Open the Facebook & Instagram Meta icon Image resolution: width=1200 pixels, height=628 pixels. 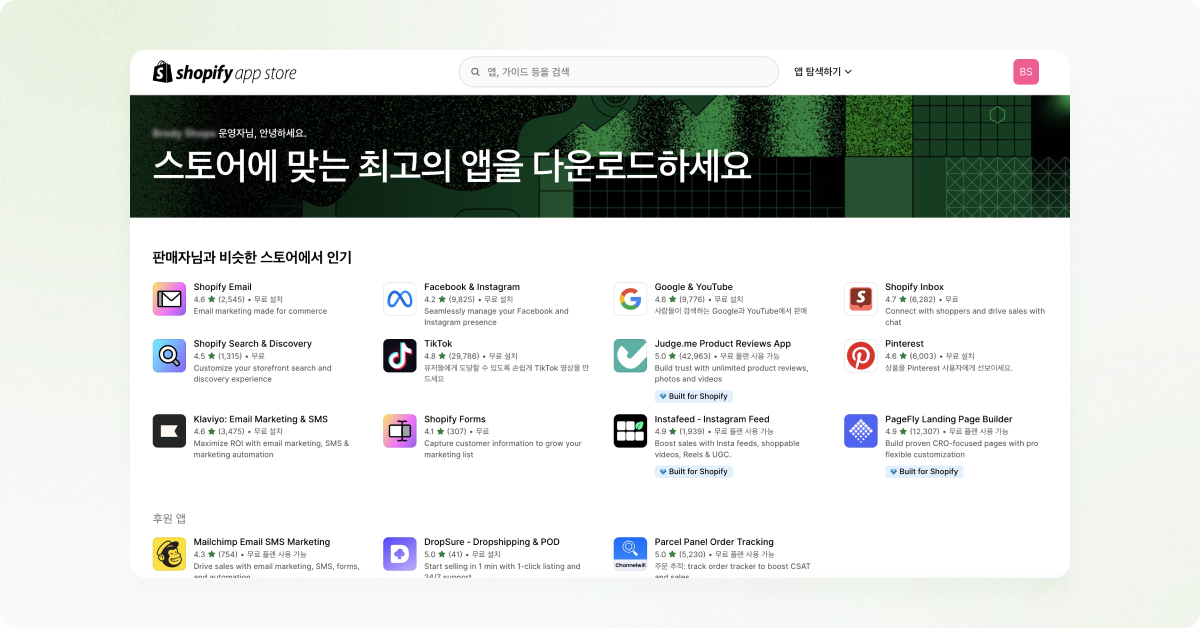400,299
